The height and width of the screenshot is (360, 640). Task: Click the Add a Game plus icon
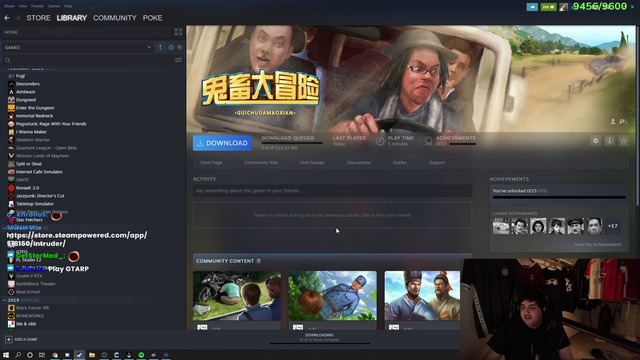(x=9, y=339)
